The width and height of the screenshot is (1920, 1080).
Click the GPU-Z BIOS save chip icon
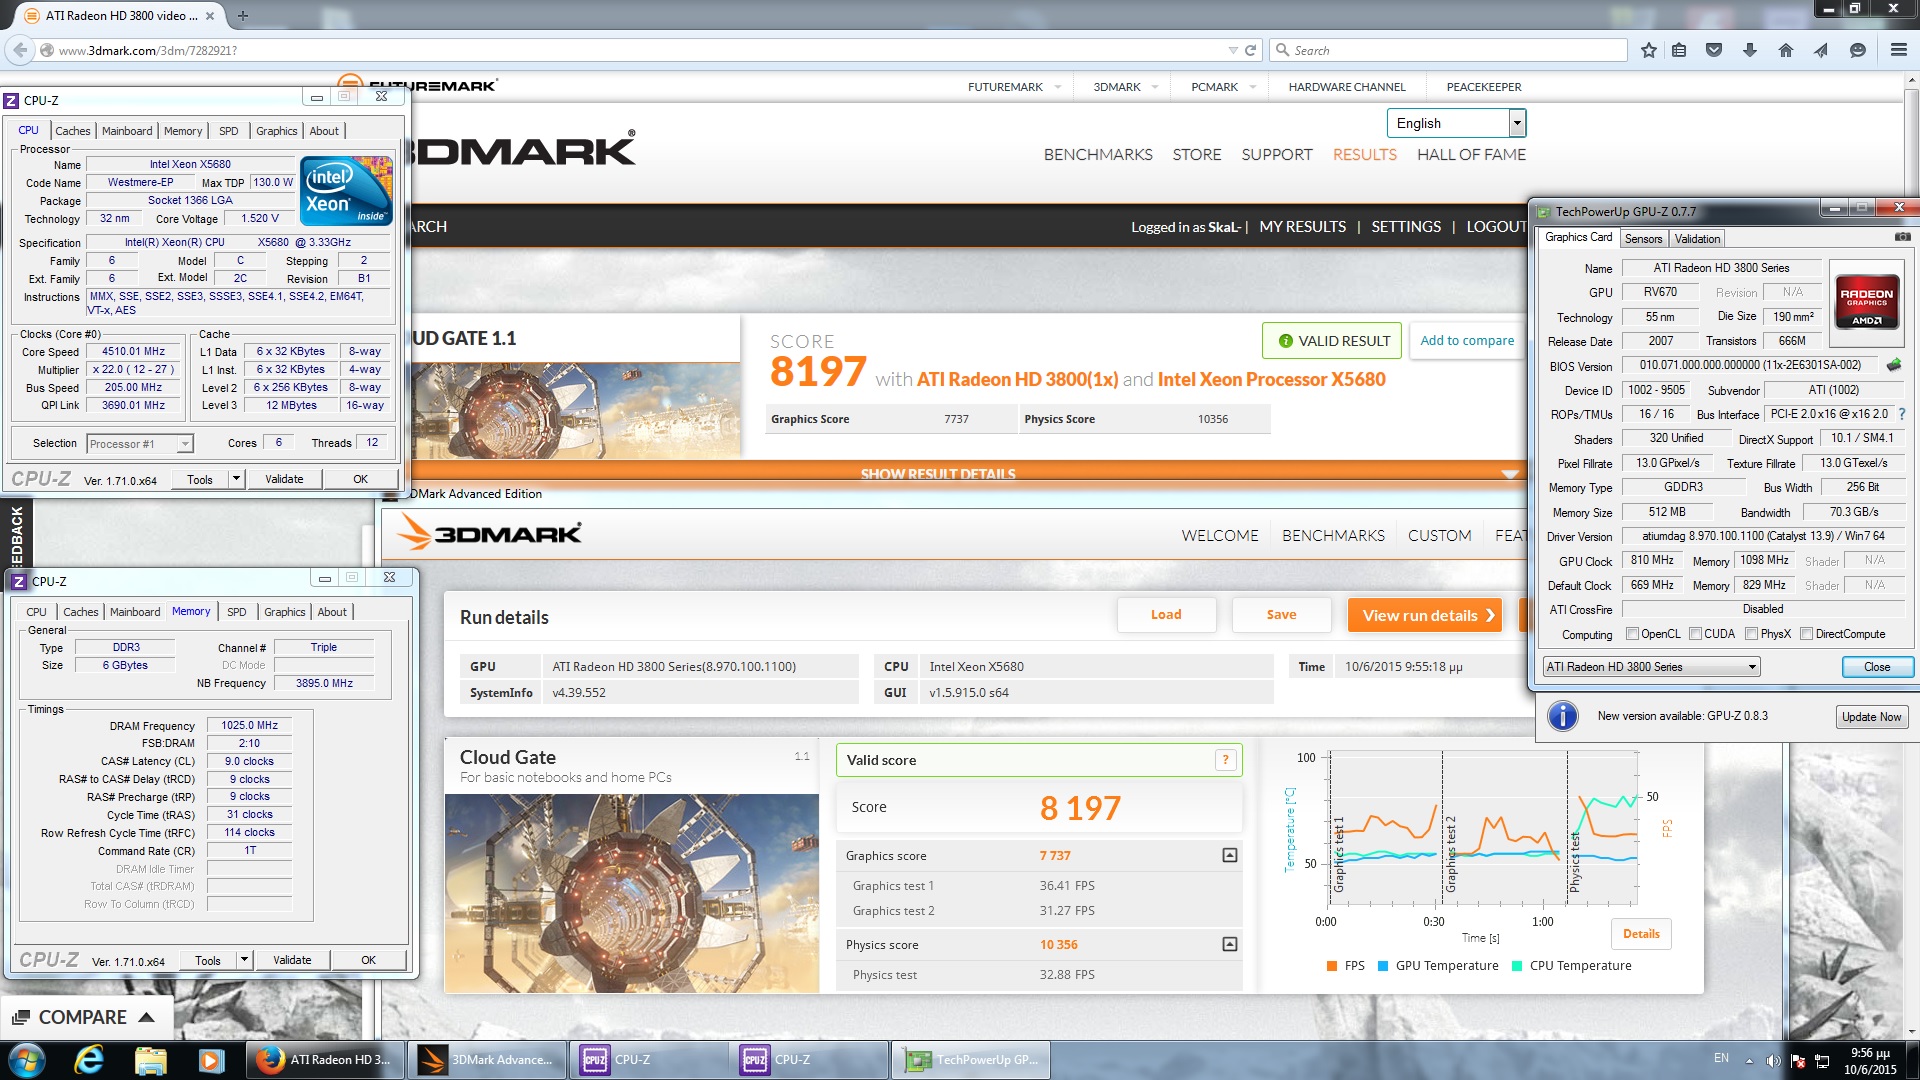click(1893, 365)
